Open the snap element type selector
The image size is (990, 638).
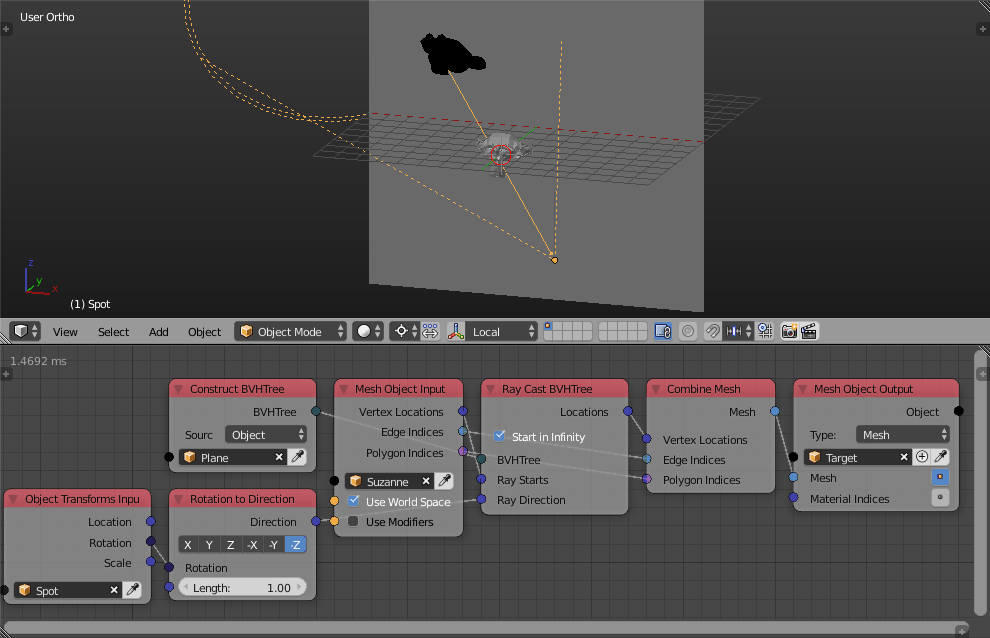(x=738, y=331)
